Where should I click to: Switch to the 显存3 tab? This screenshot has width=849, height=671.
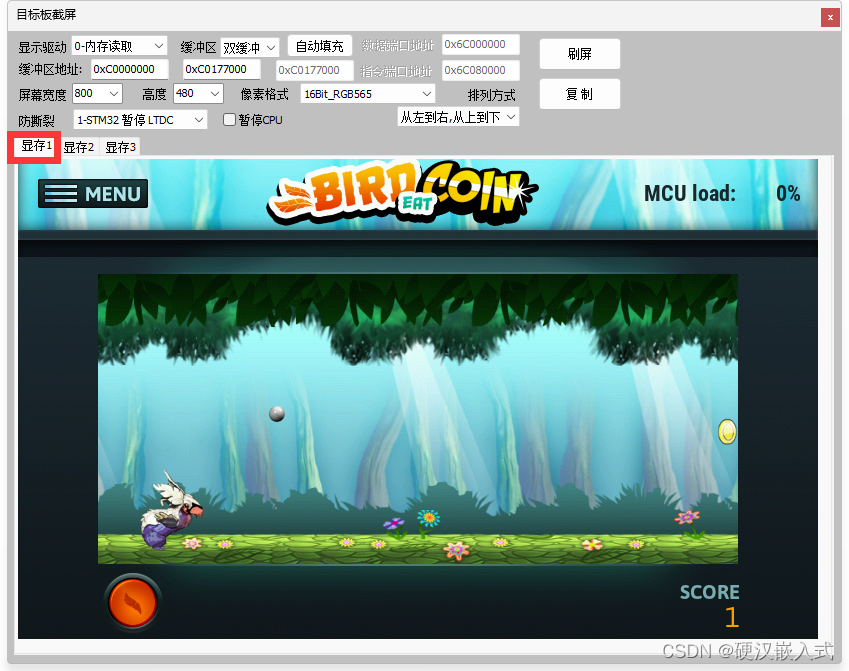(121, 147)
